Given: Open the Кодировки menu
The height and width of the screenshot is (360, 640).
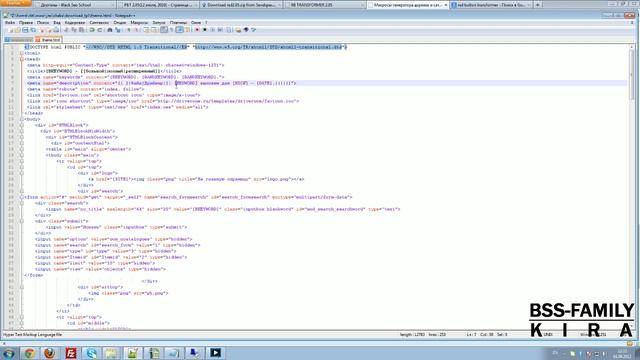Looking at the screenshot, I should pos(75,22).
